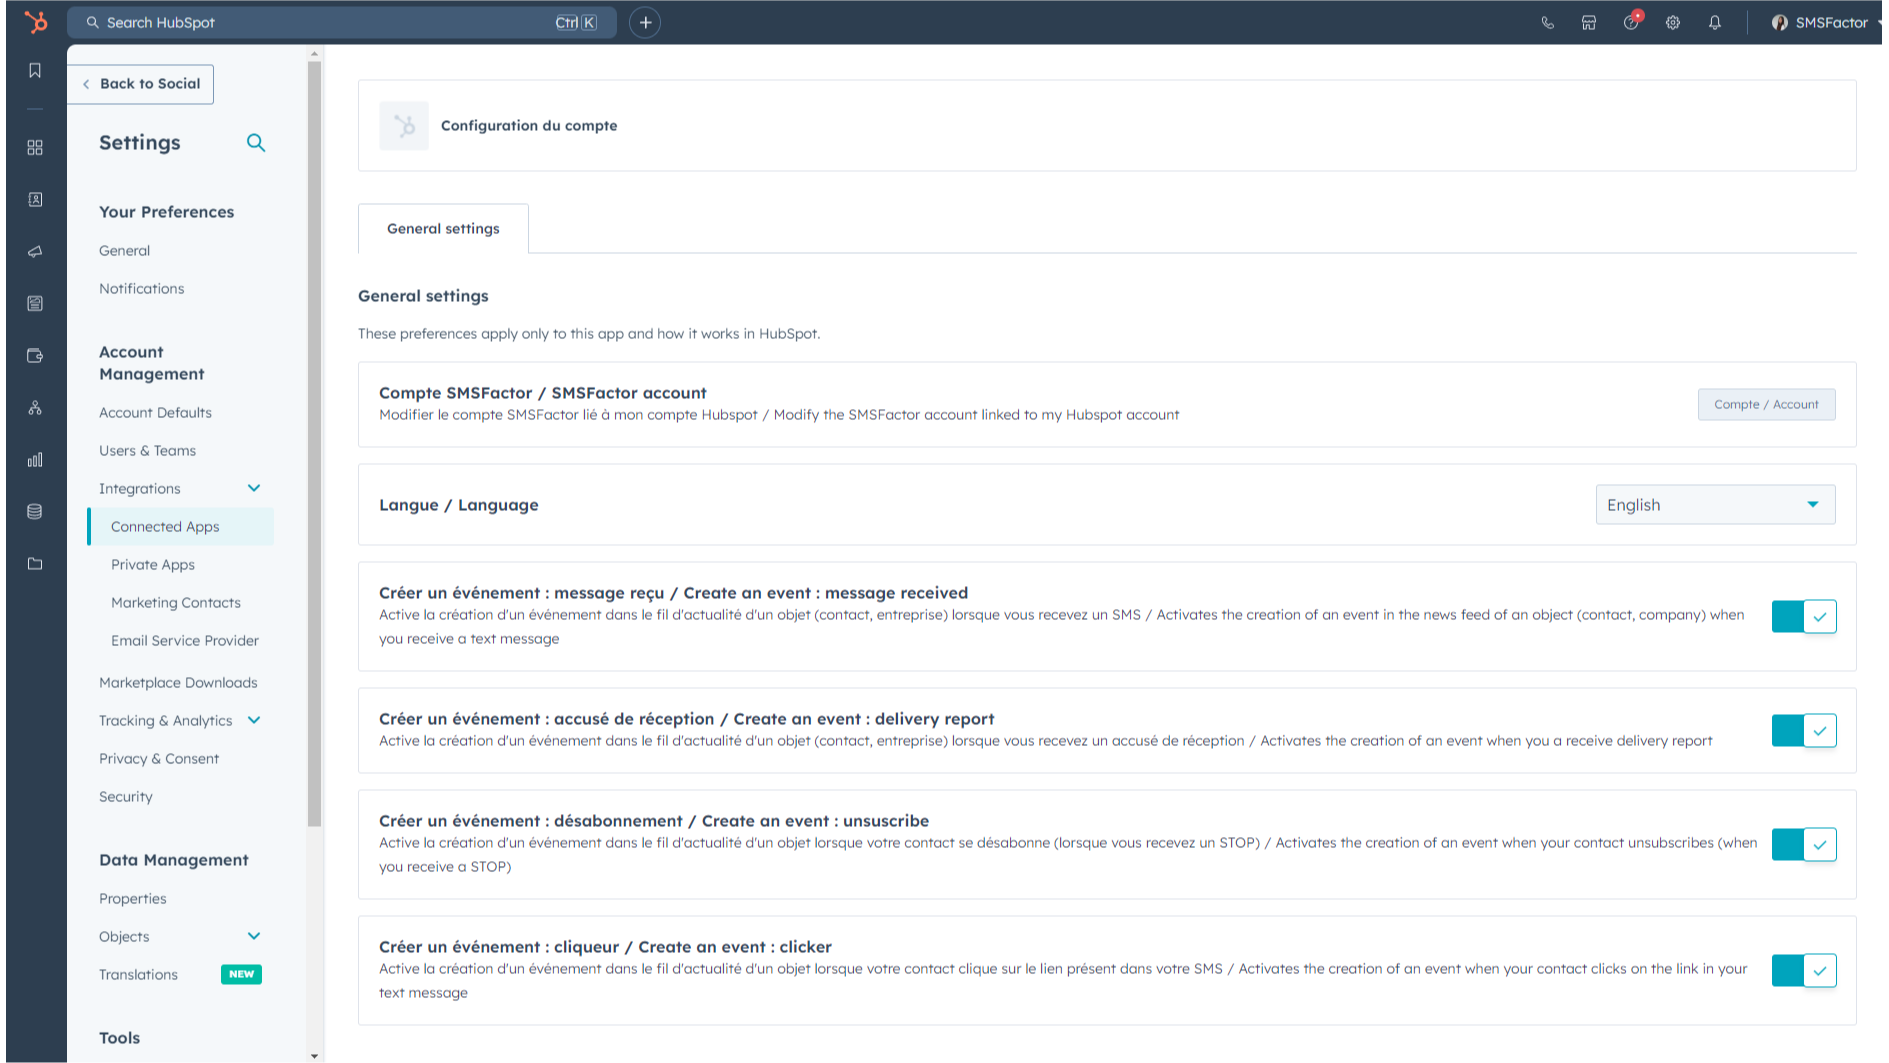
Task: Click Back to Social button
Action: (141, 84)
